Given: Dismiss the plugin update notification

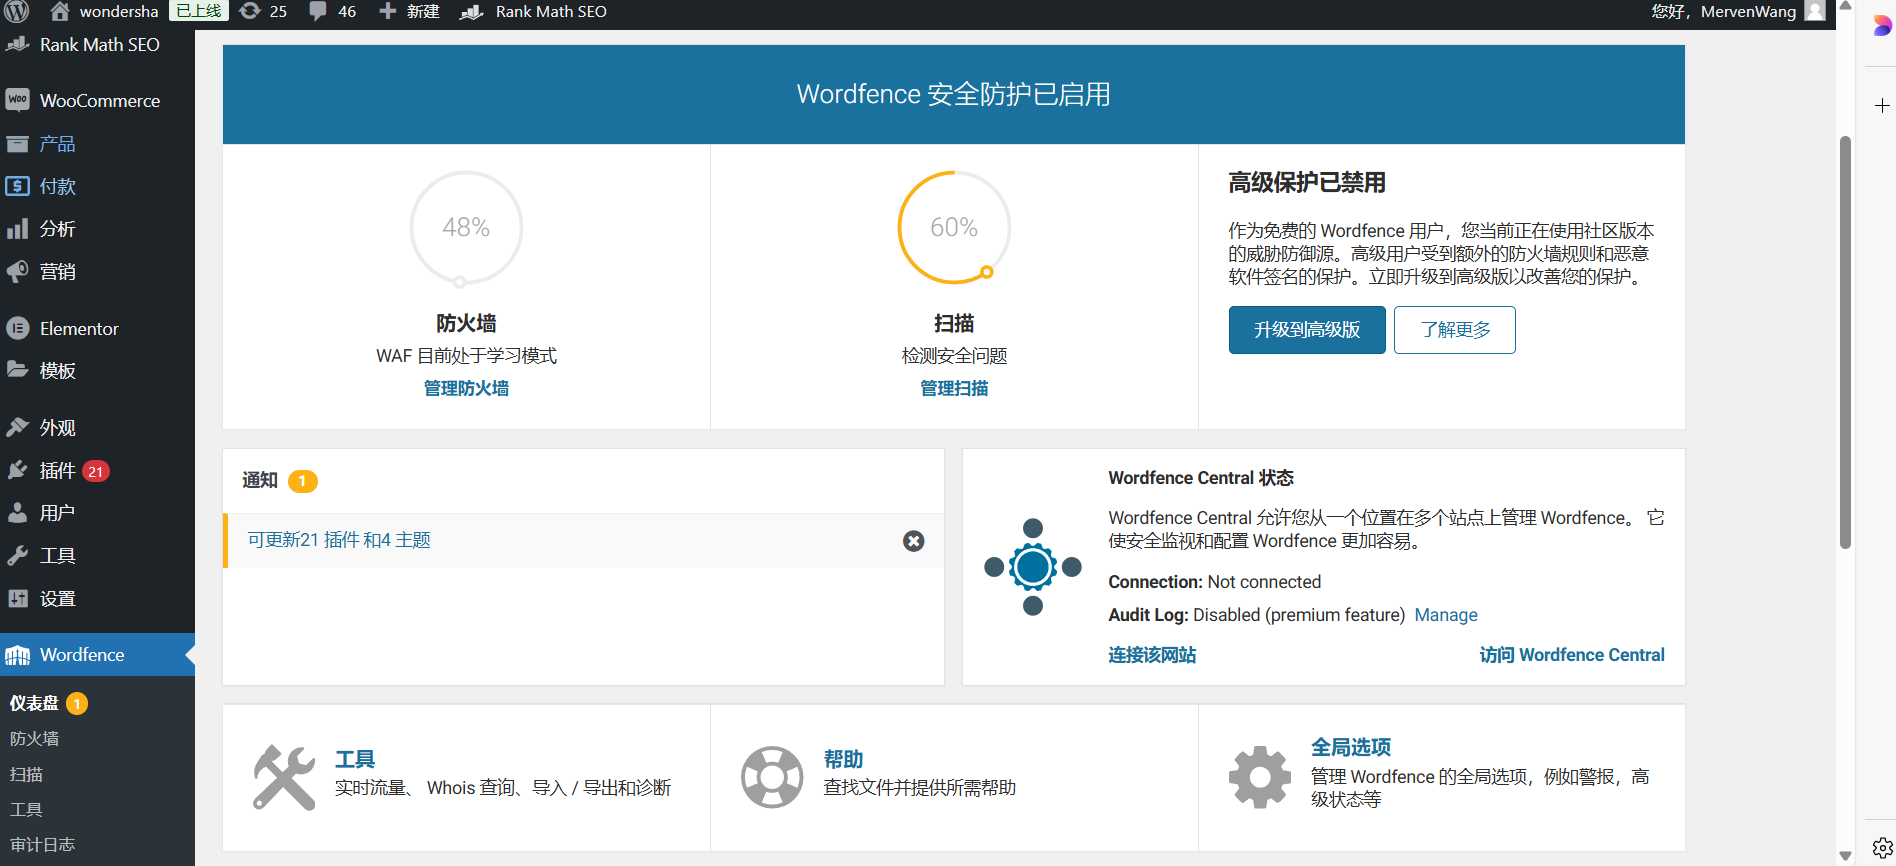Looking at the screenshot, I should (914, 541).
